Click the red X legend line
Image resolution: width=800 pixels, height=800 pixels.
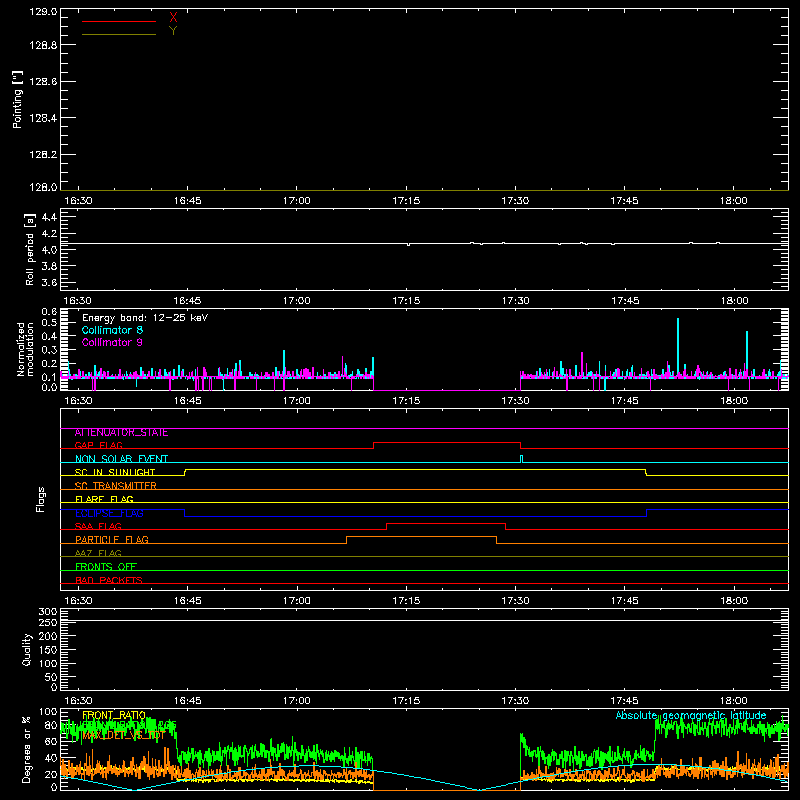point(119,21)
